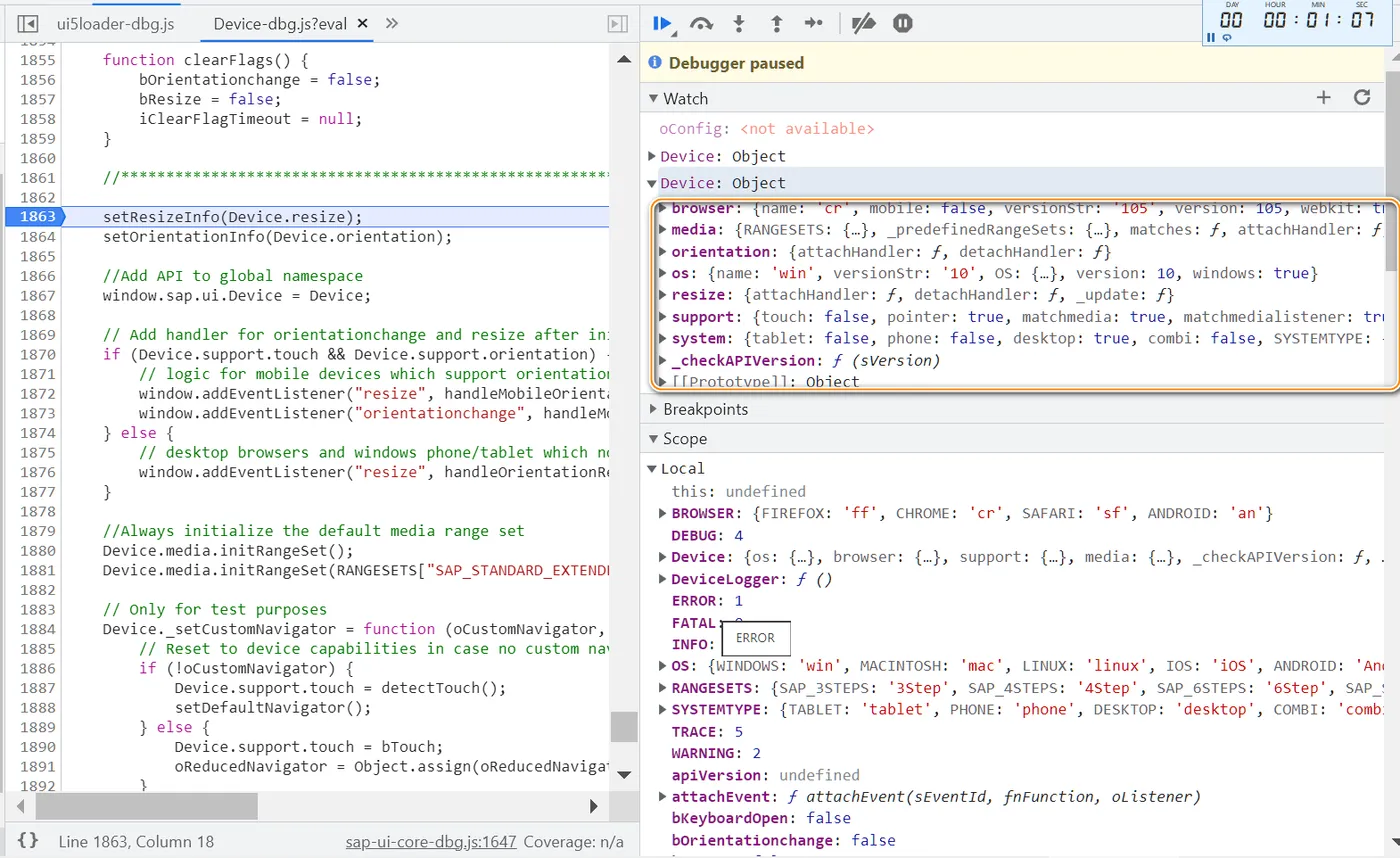The height and width of the screenshot is (858, 1400).
Task: Toggle breakpoint on line 1863
Action: point(38,217)
